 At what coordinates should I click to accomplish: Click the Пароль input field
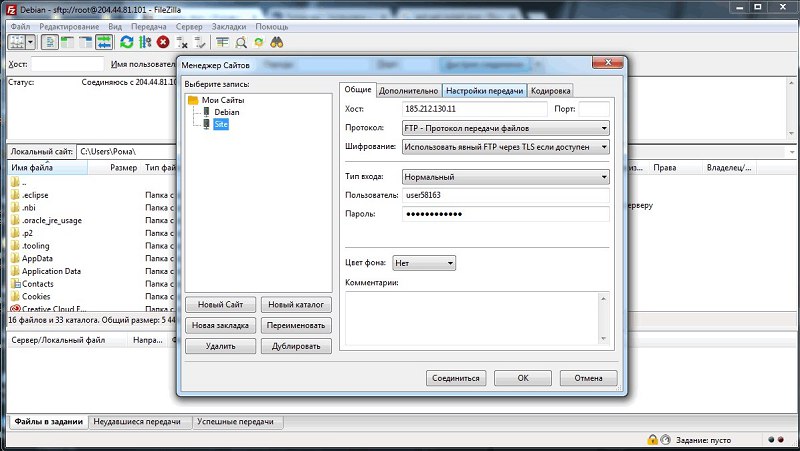[x=506, y=214]
